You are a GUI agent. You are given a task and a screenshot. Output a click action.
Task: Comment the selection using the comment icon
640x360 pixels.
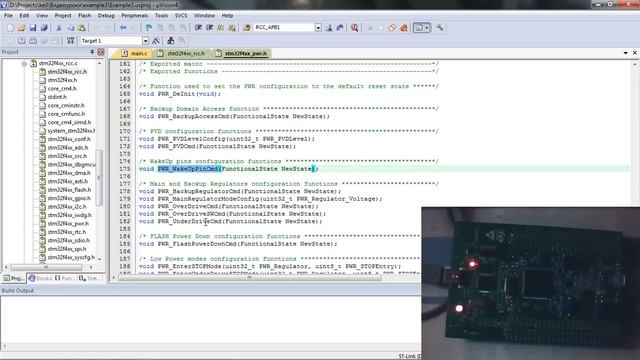(221, 28)
